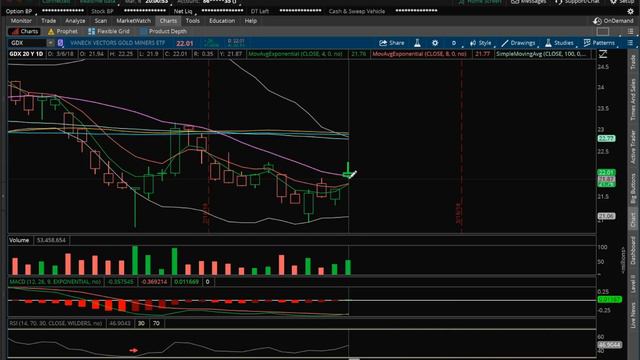
Task: Open the Prophet sub-tab
Action: [62, 31]
